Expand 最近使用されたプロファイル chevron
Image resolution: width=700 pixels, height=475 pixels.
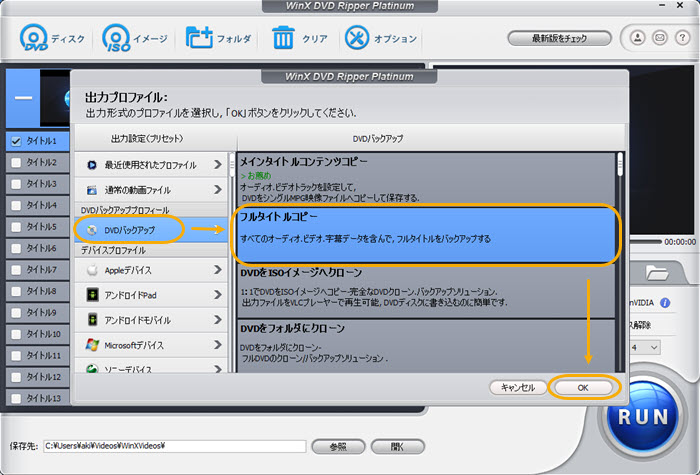pos(218,165)
